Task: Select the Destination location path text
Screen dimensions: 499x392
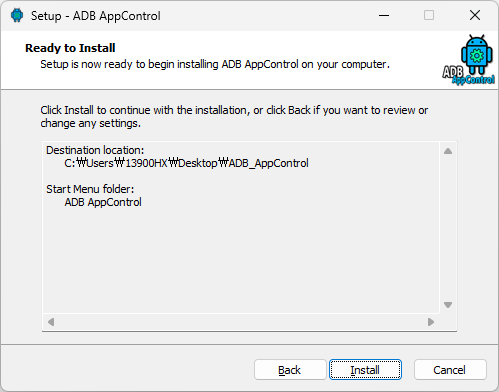Action: point(186,163)
